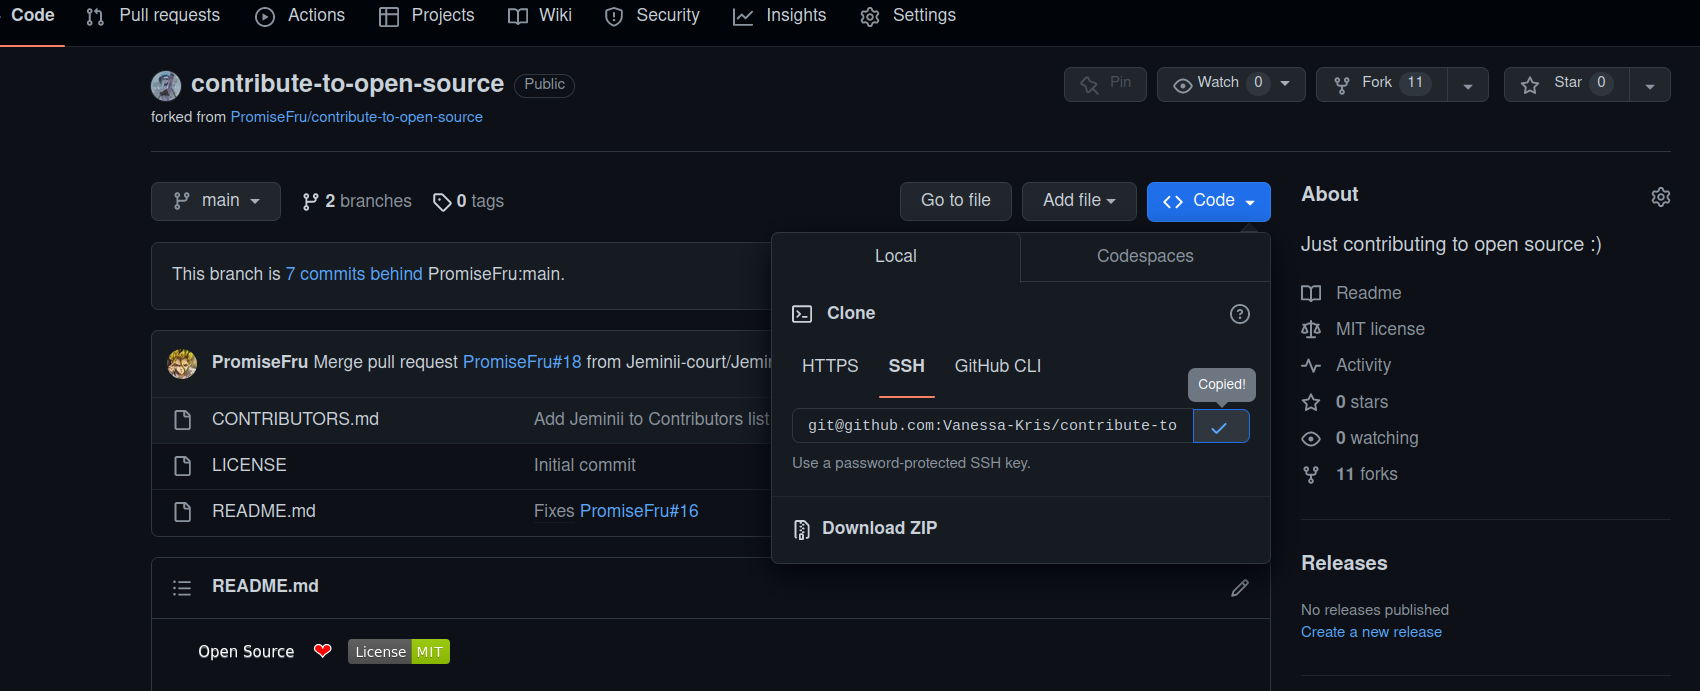Open the Projects tab
This screenshot has width=1700, height=691.
[427, 16]
